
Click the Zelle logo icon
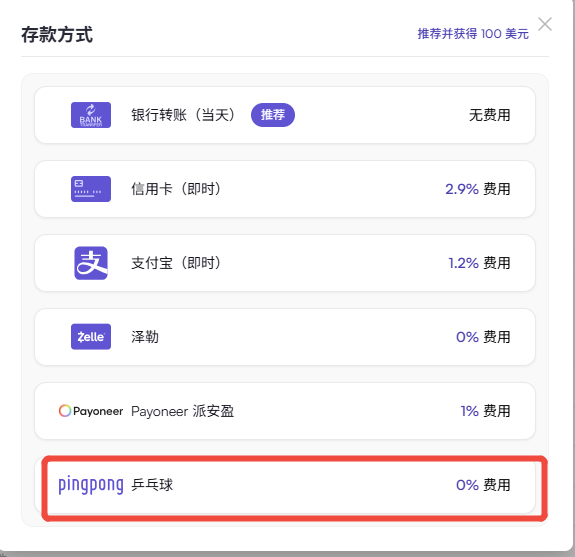(91, 337)
